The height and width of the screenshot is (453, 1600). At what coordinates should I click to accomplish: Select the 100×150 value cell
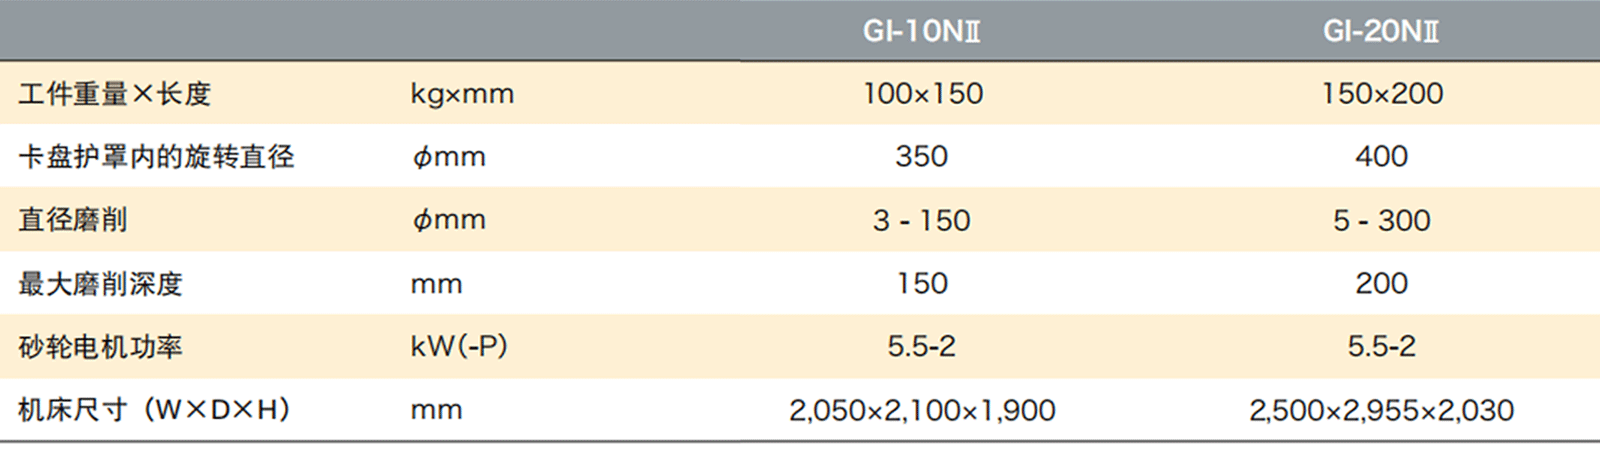coord(922,94)
